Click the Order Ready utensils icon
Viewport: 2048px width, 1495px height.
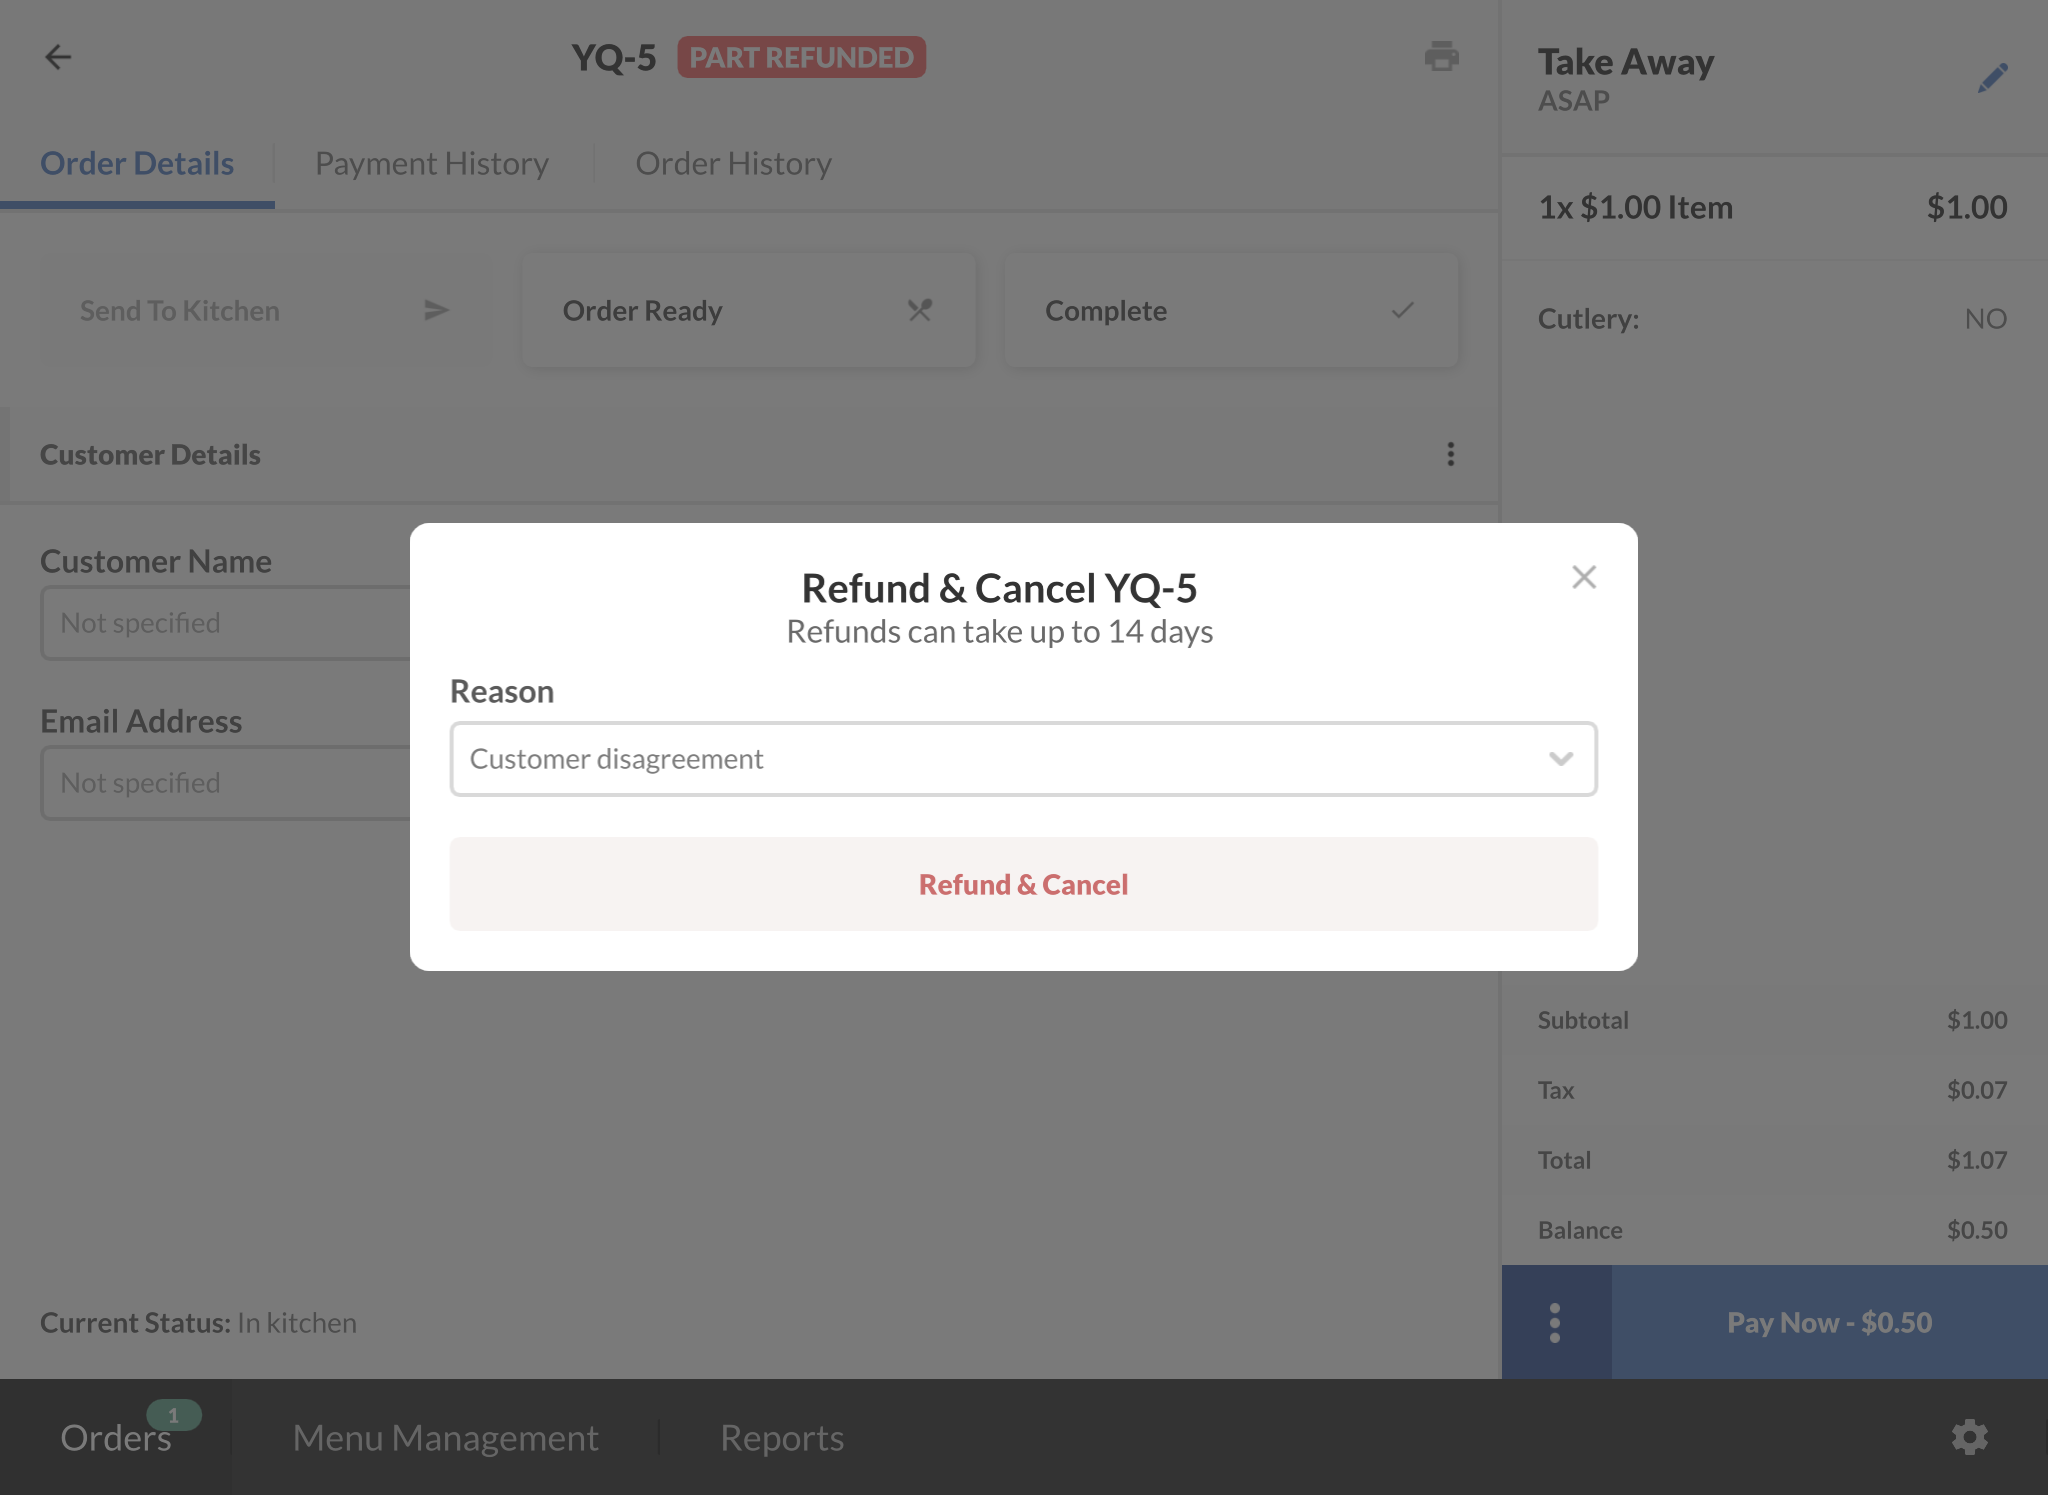919,310
